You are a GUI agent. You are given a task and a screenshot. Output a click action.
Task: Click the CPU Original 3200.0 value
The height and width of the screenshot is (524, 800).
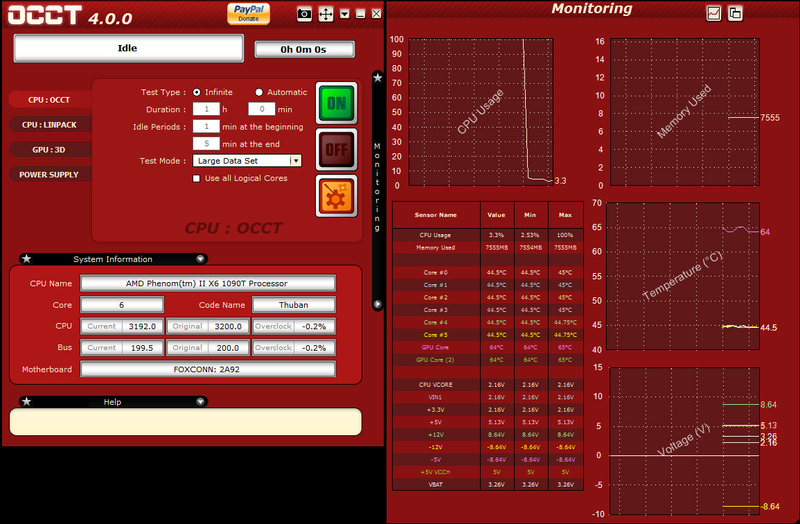click(x=228, y=326)
